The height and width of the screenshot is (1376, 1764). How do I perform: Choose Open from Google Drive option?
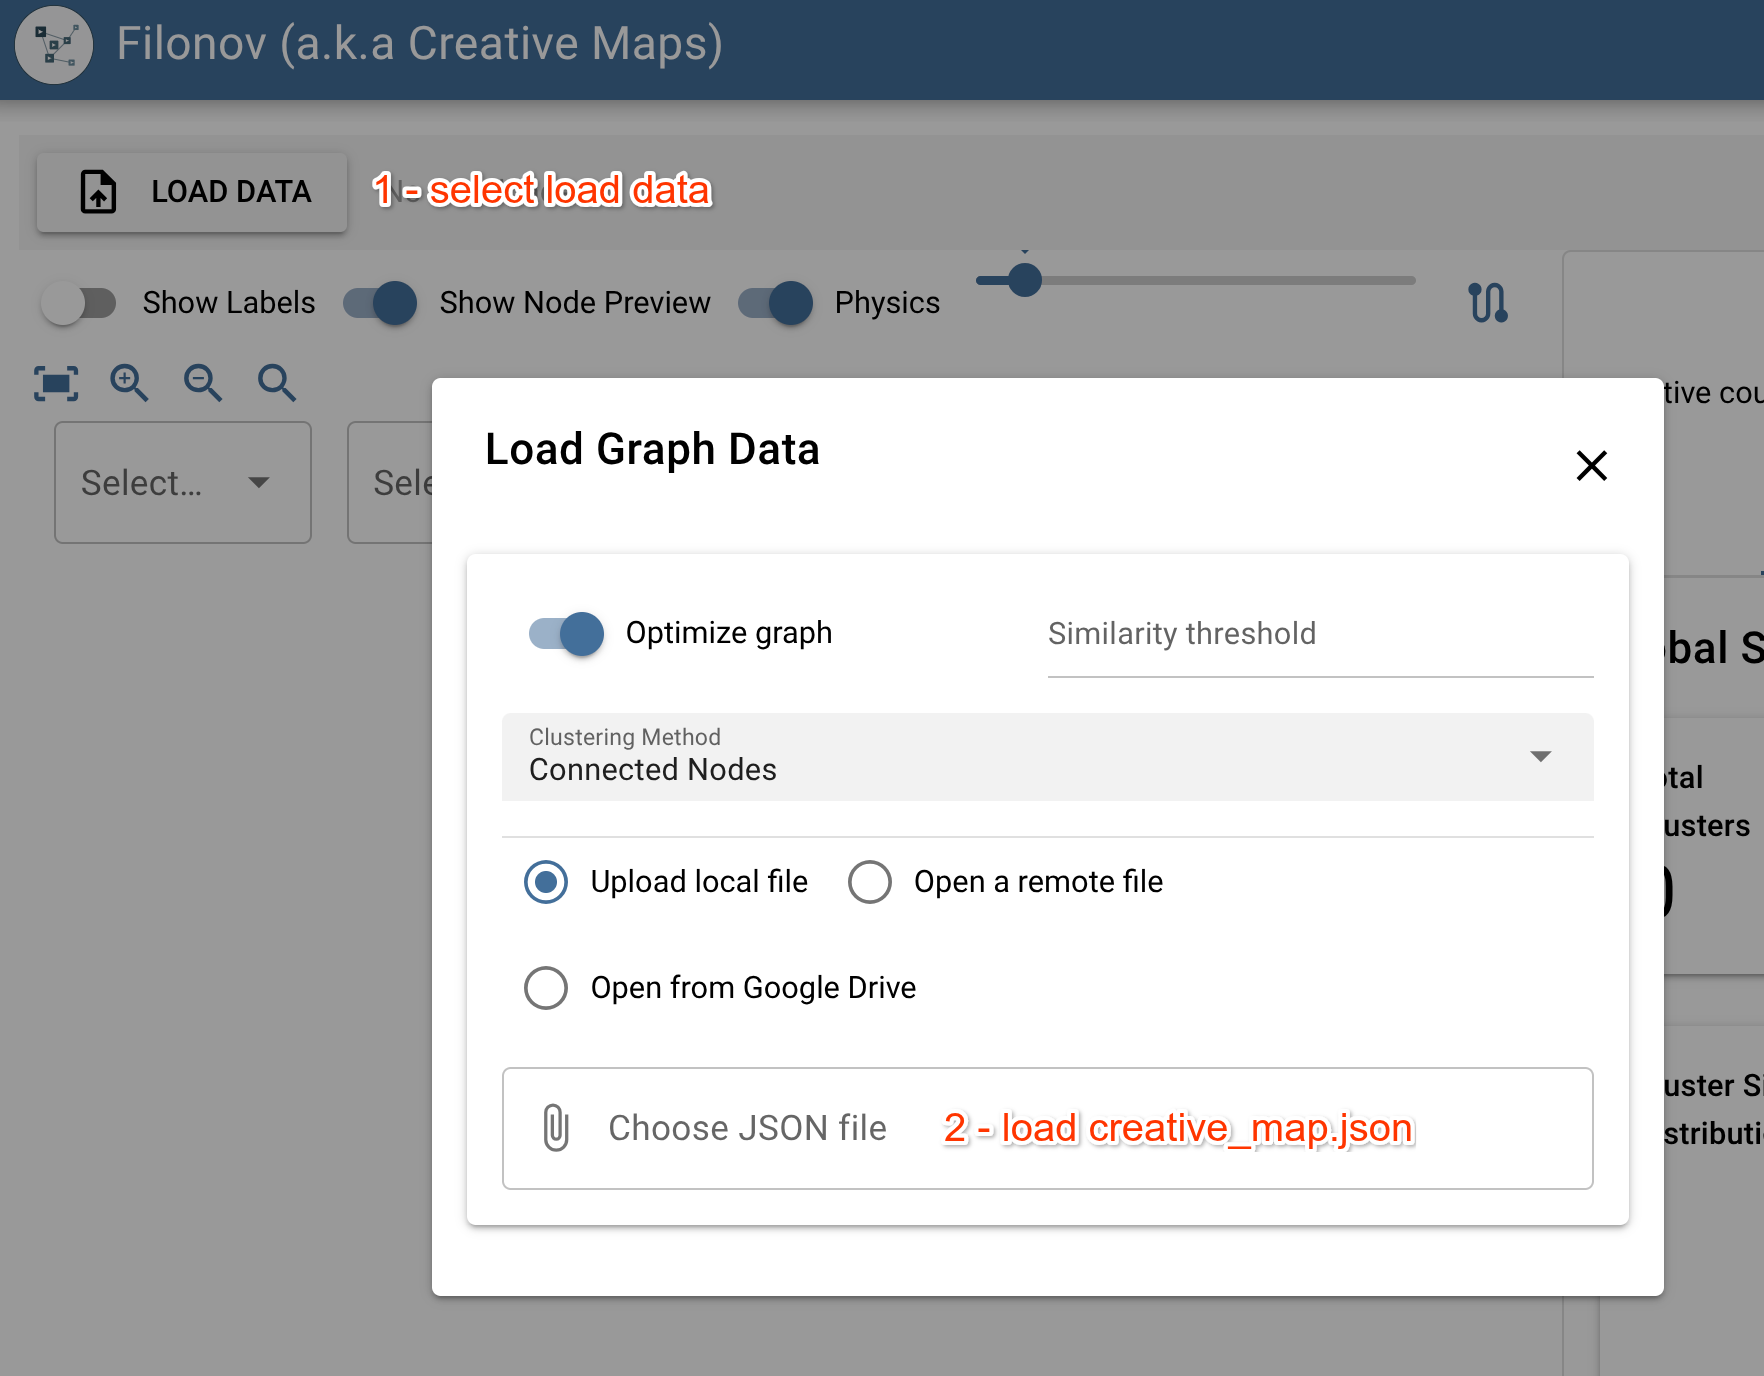point(546,988)
